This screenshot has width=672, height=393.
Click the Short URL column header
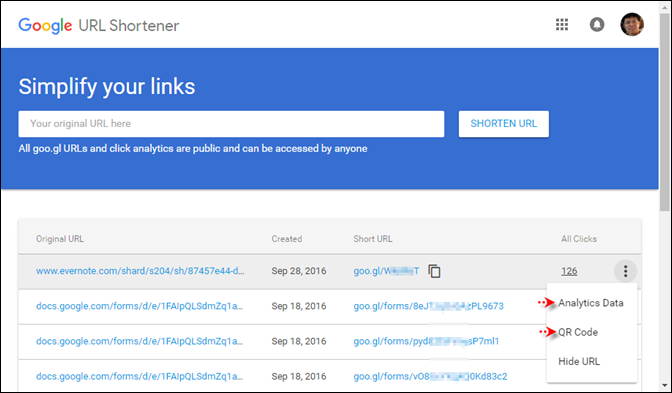(x=373, y=239)
